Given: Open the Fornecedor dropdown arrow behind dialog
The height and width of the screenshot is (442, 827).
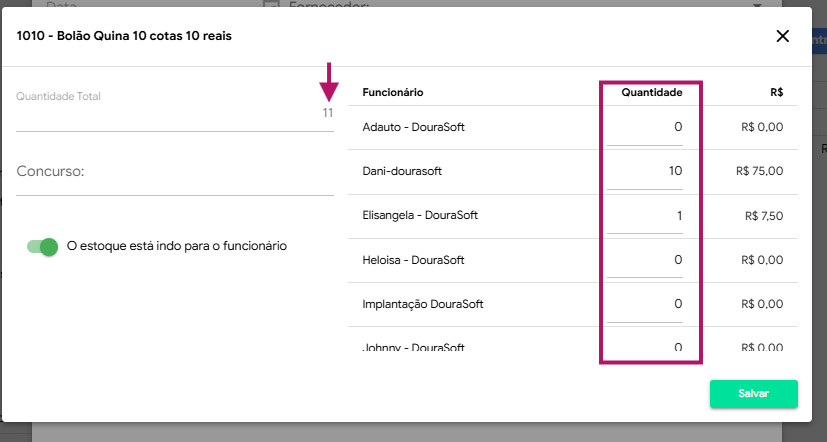Looking at the screenshot, I should pyautogui.click(x=755, y=4).
